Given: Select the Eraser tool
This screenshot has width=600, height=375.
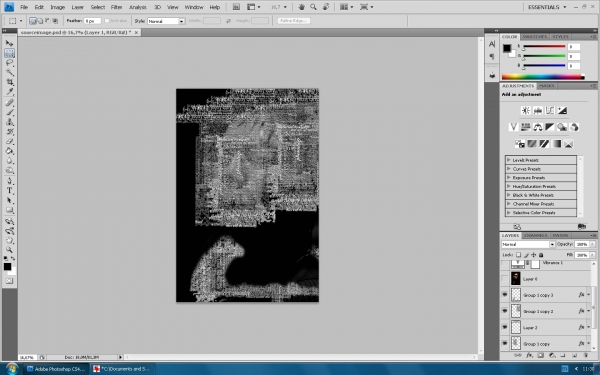Looking at the screenshot, I should [x=10, y=141].
